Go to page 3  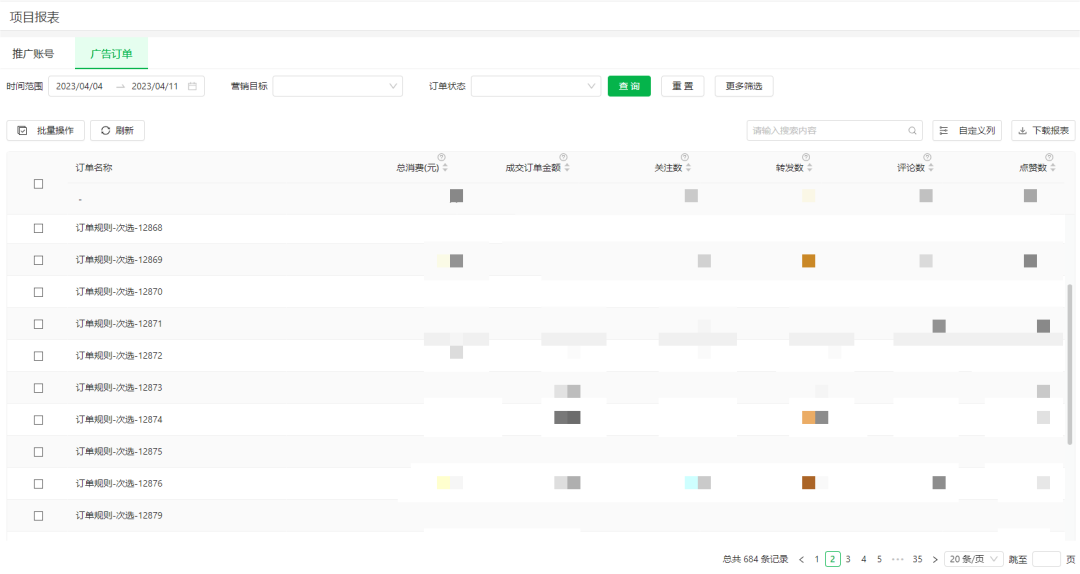(x=848, y=560)
